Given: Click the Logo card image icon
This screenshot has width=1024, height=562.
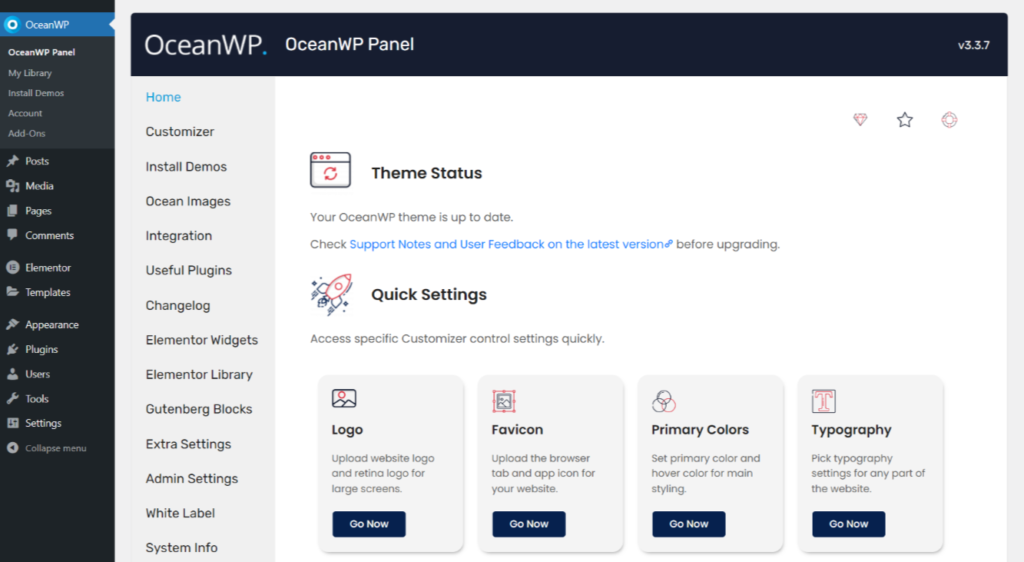Looking at the screenshot, I should pos(344,399).
